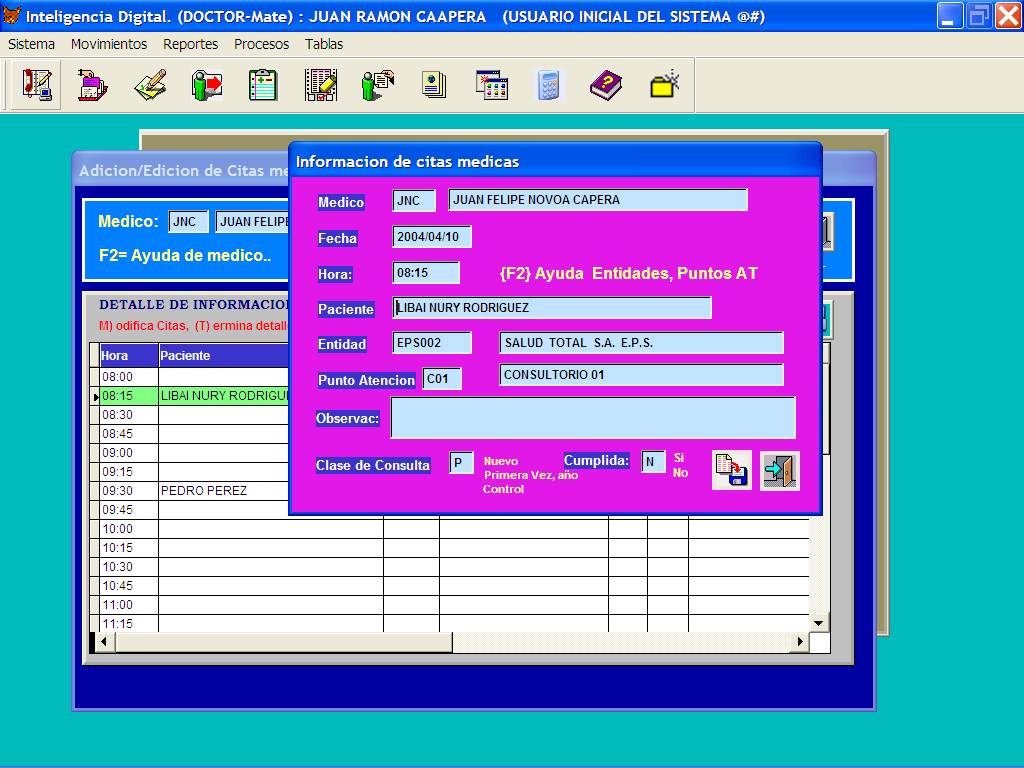Image resolution: width=1024 pixels, height=768 pixels.
Task: Click the grid's vertical scroll down arrow
Action: point(819,623)
